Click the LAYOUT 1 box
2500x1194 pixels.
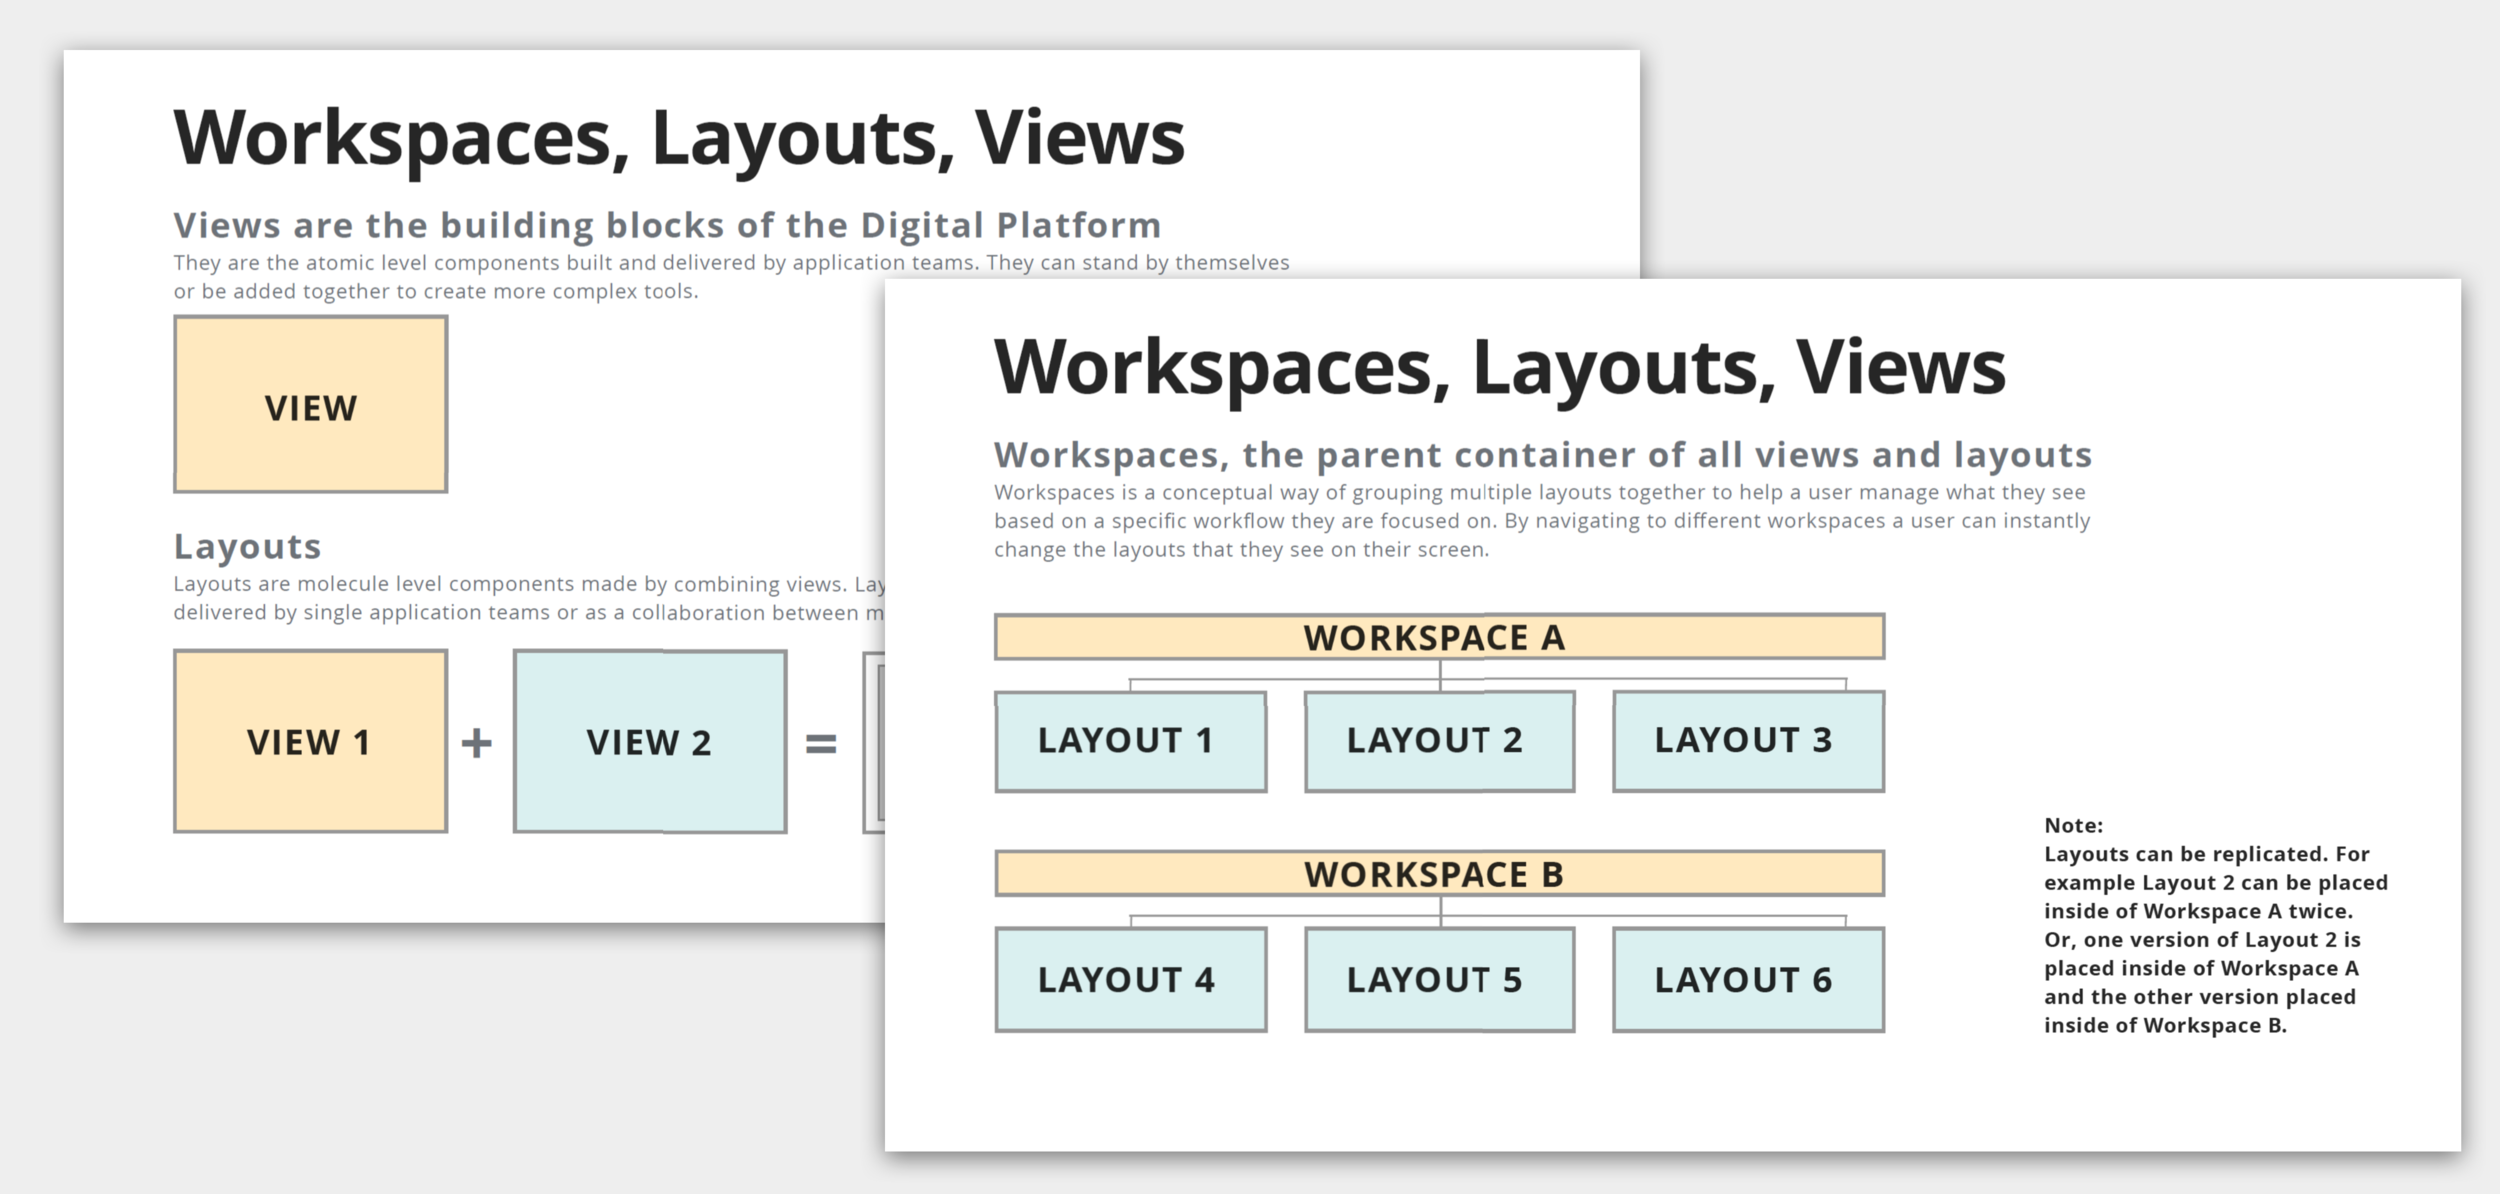pyautogui.click(x=1130, y=741)
